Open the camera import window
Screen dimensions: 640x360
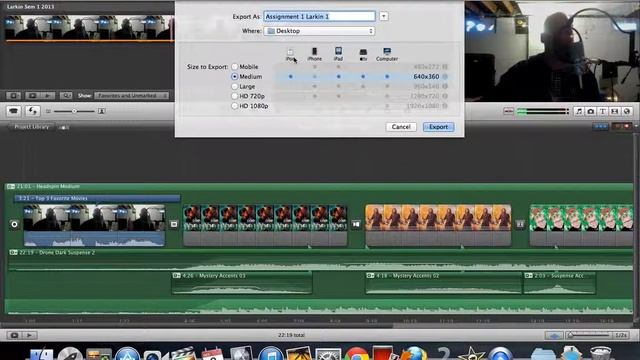click(13, 111)
